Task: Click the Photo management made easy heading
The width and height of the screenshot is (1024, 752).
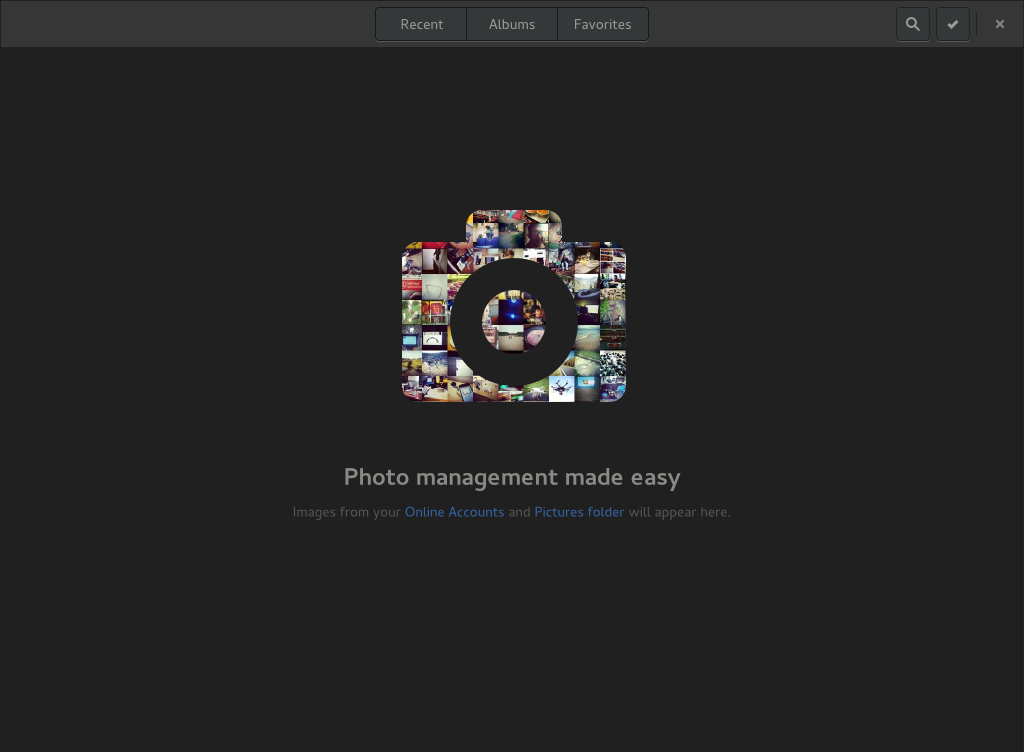Action: point(512,477)
